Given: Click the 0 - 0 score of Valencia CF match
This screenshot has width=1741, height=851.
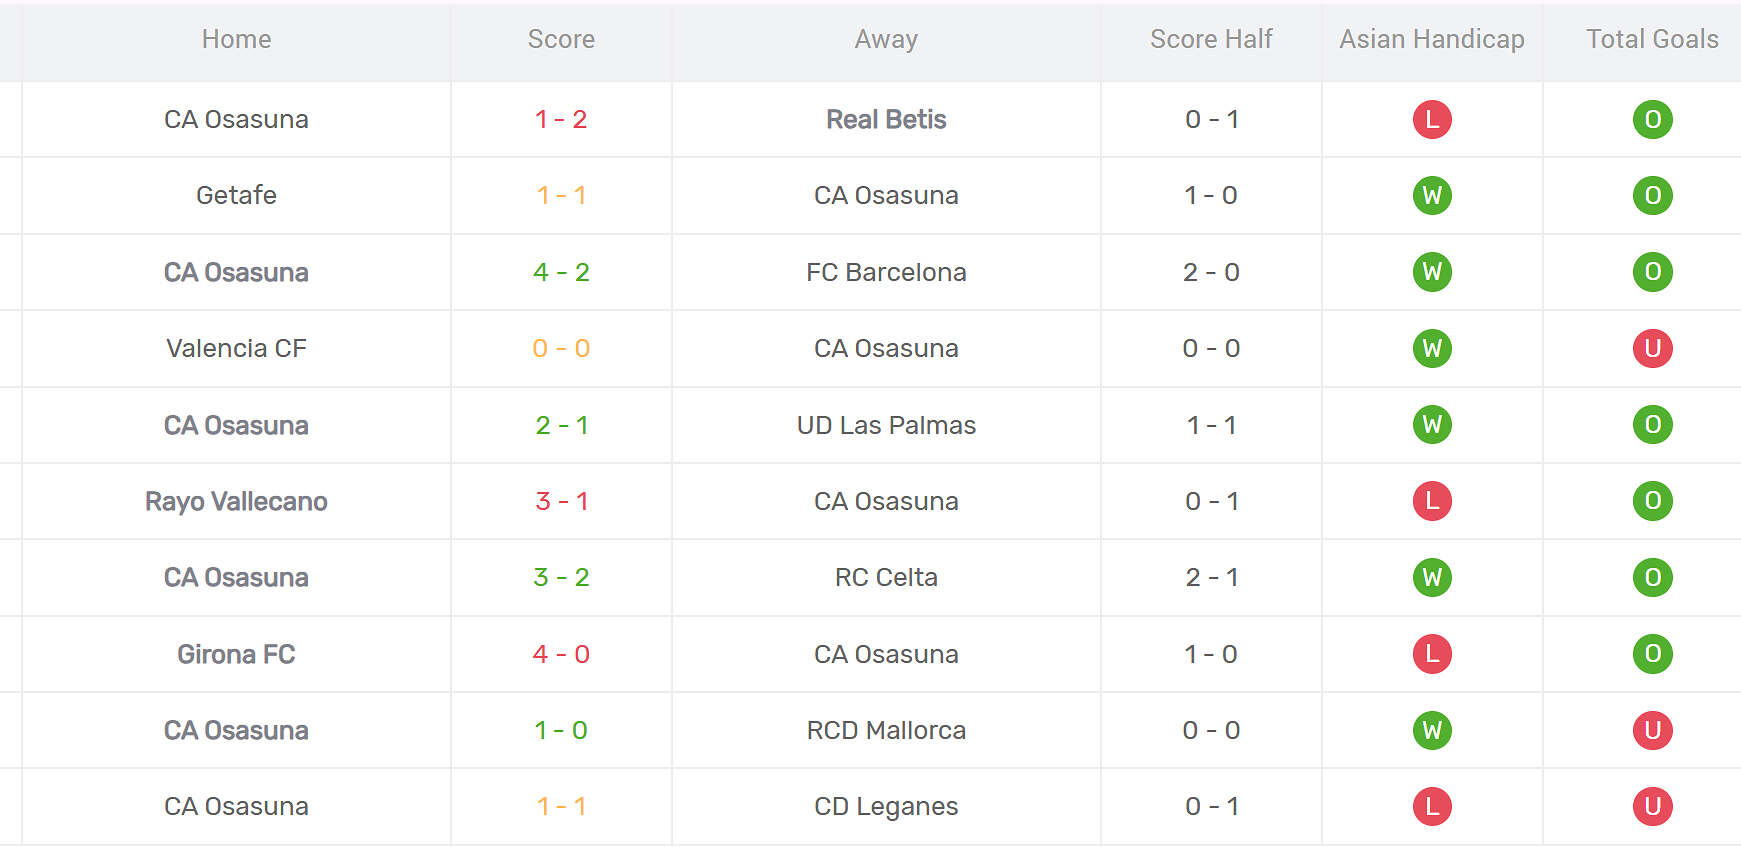Looking at the screenshot, I should 561,348.
